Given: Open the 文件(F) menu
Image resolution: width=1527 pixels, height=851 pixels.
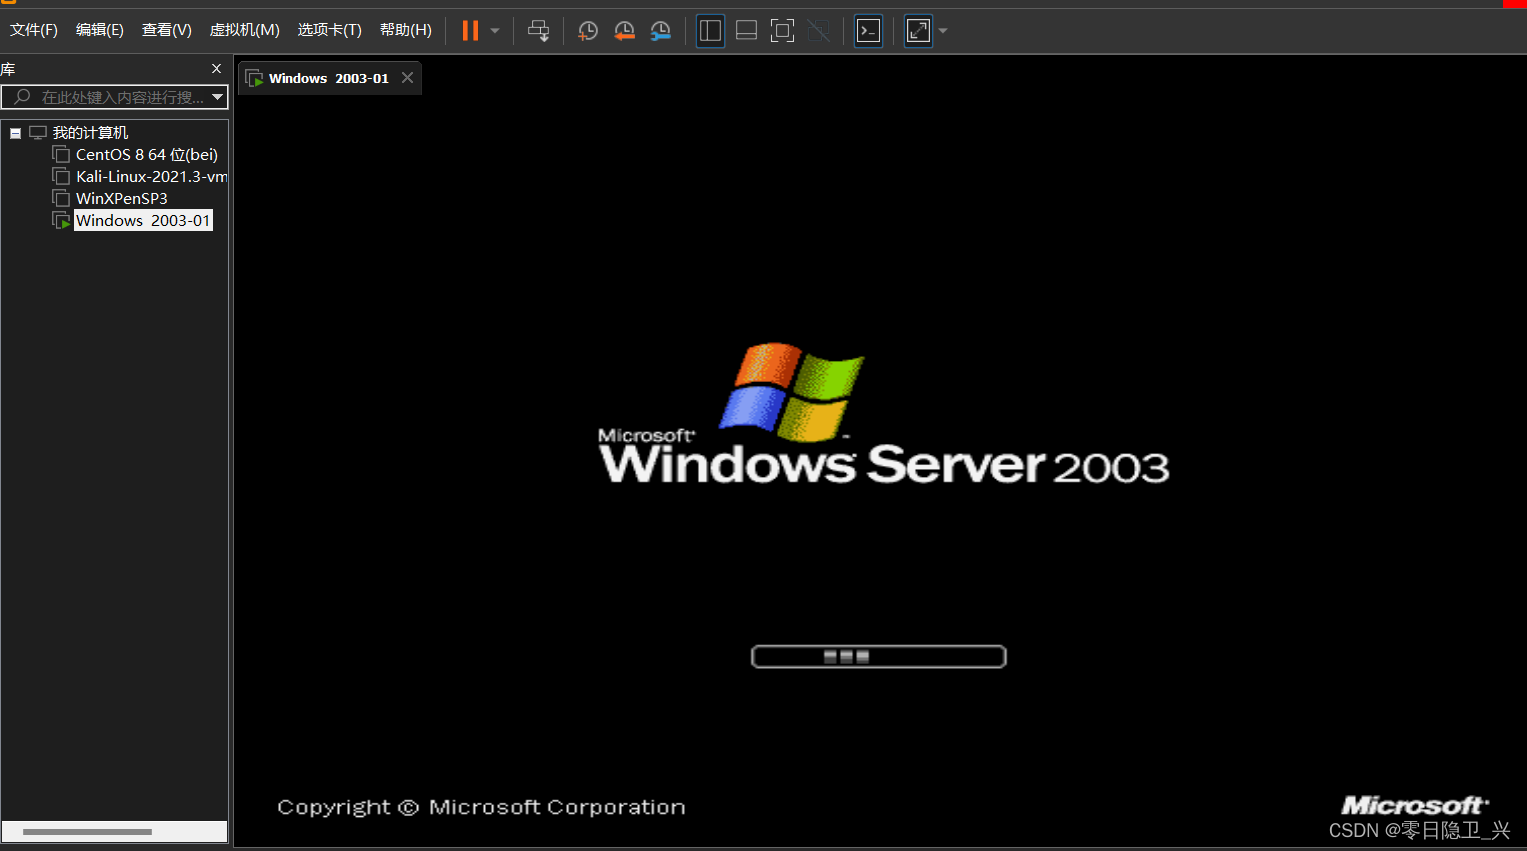Looking at the screenshot, I should coord(34,30).
